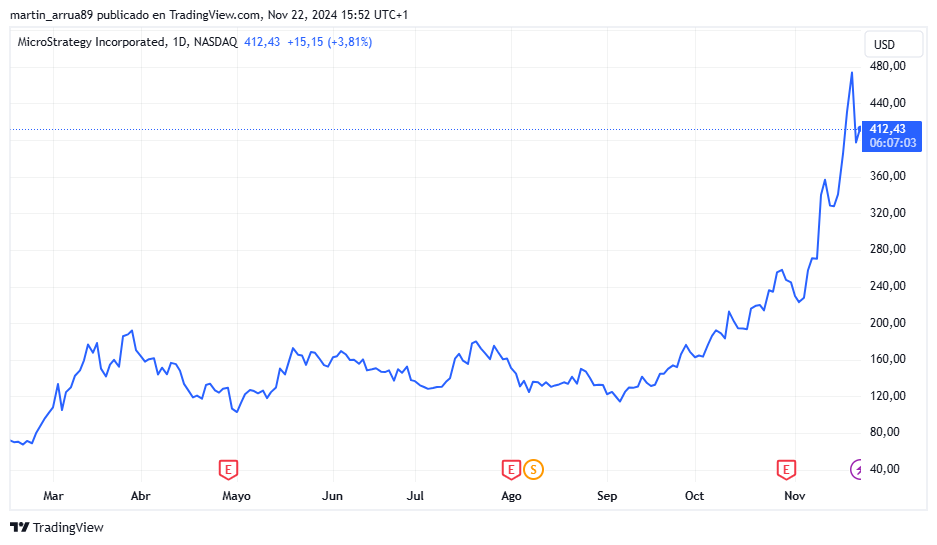The image size is (937, 545).
Task: Click the 320,00 price axis label
Action: pyautogui.click(x=887, y=213)
